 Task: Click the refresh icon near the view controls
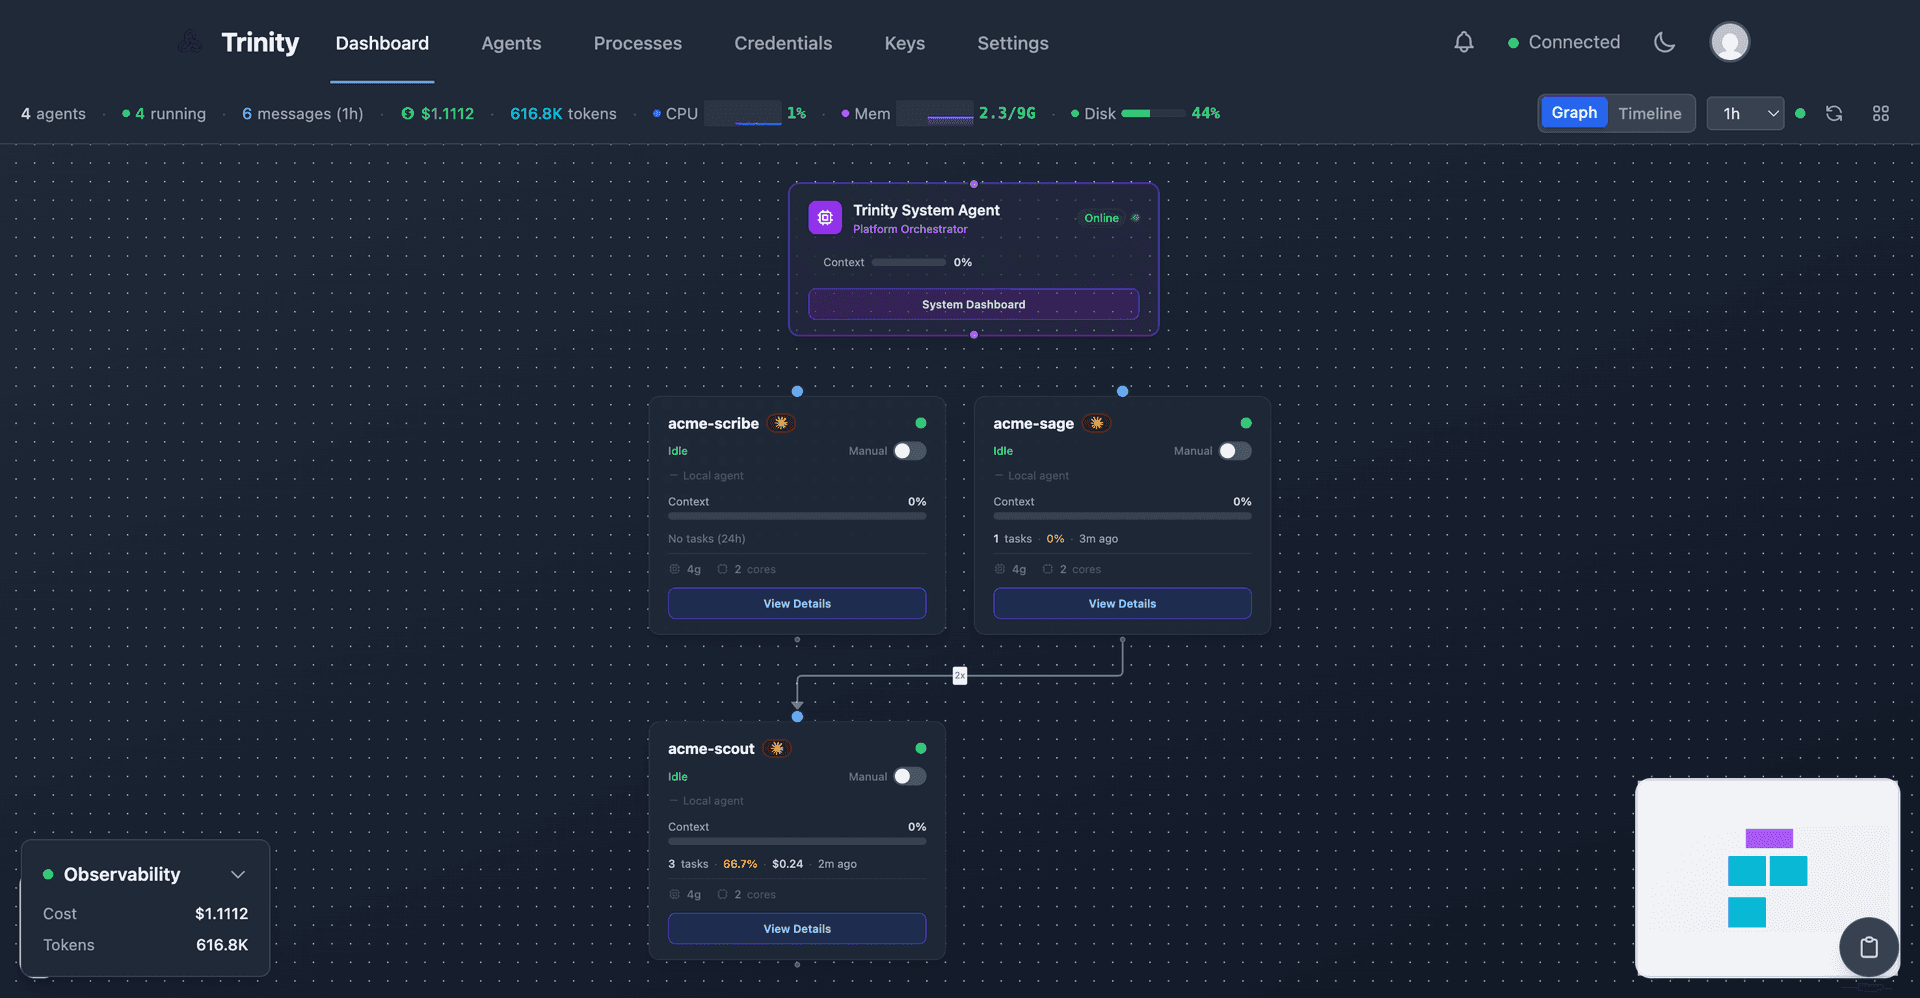1834,113
